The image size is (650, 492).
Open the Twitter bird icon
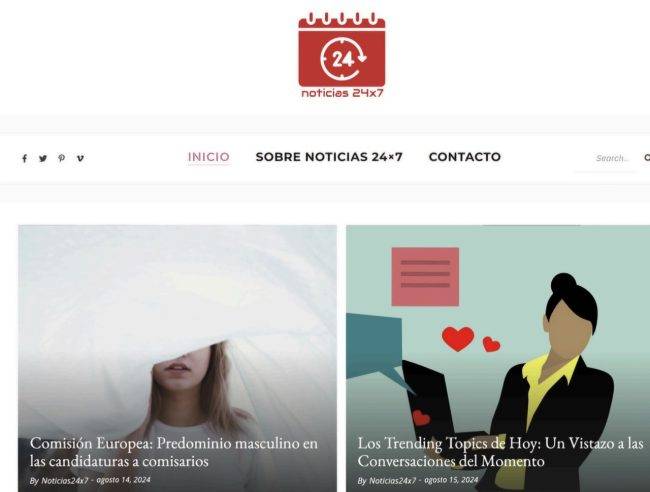point(43,158)
